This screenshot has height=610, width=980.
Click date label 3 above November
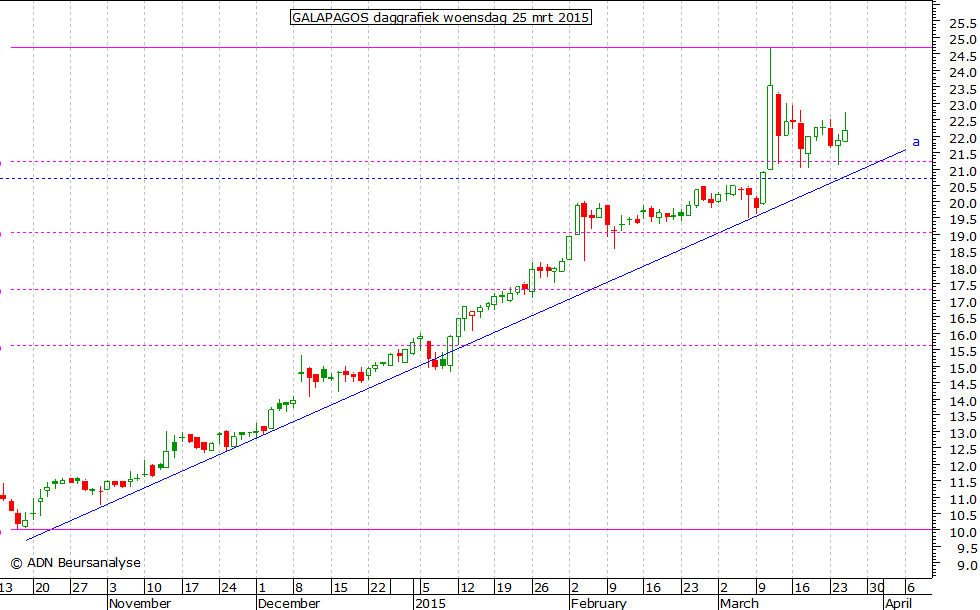[x=113, y=588]
